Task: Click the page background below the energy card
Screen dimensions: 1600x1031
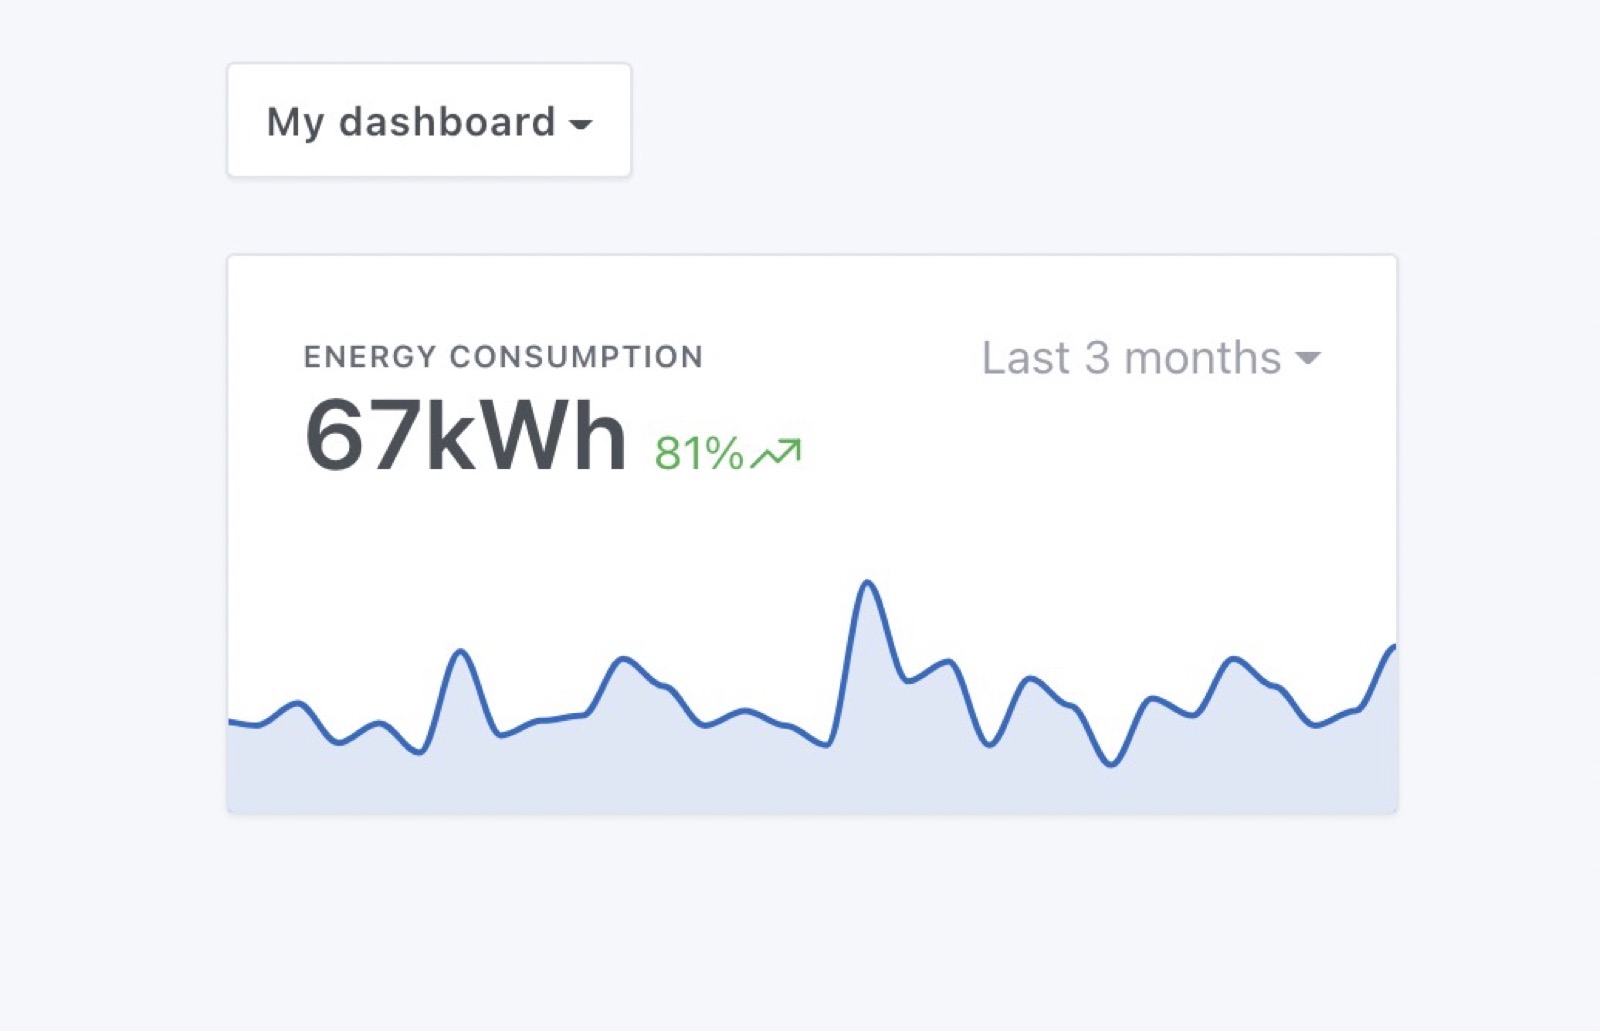Action: pyautogui.click(x=800, y=930)
